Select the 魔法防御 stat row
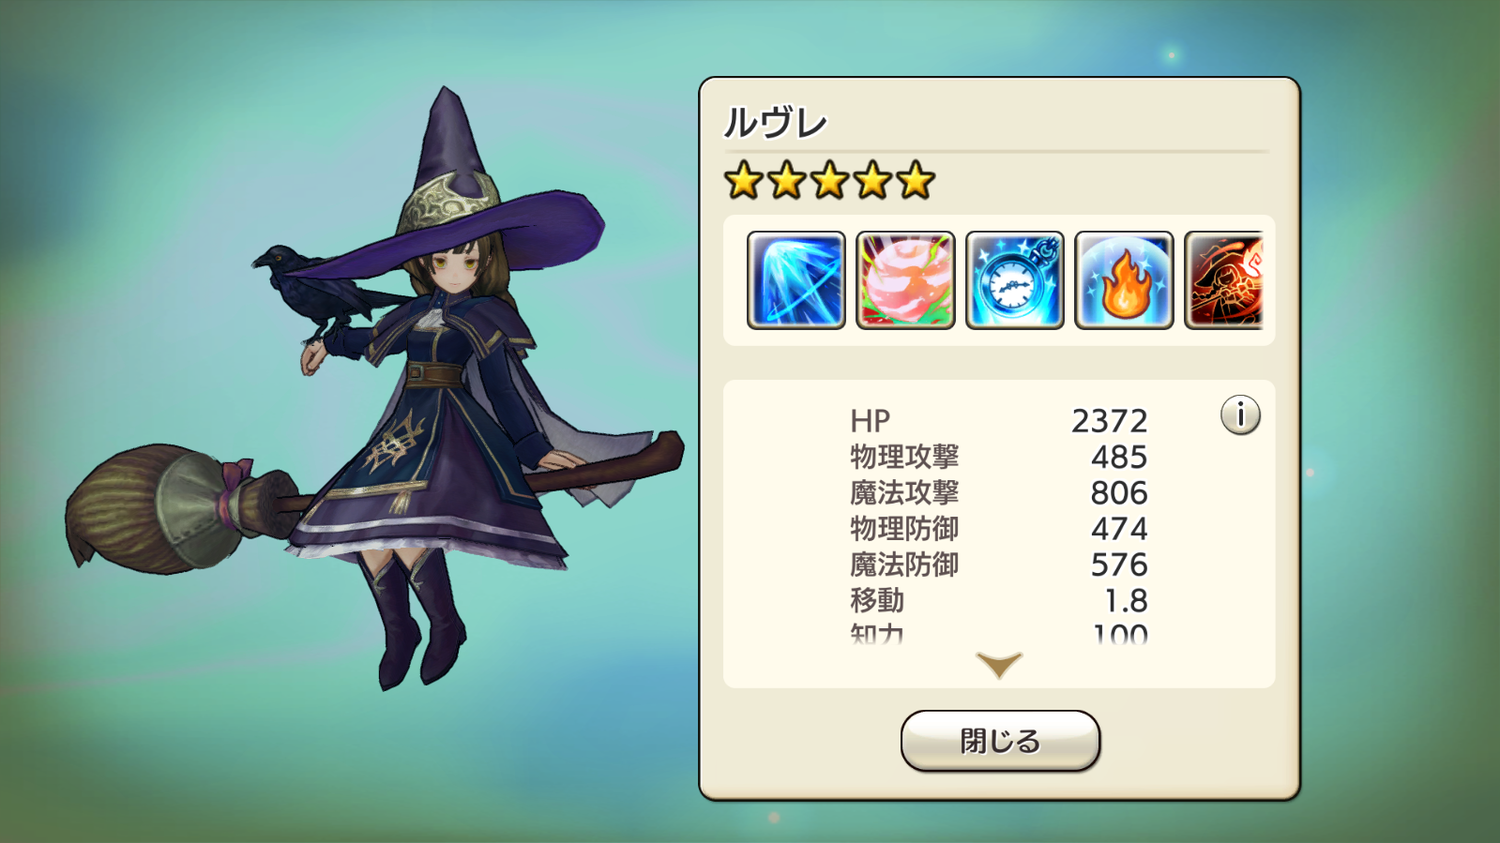This screenshot has height=843, width=1500. (999, 565)
